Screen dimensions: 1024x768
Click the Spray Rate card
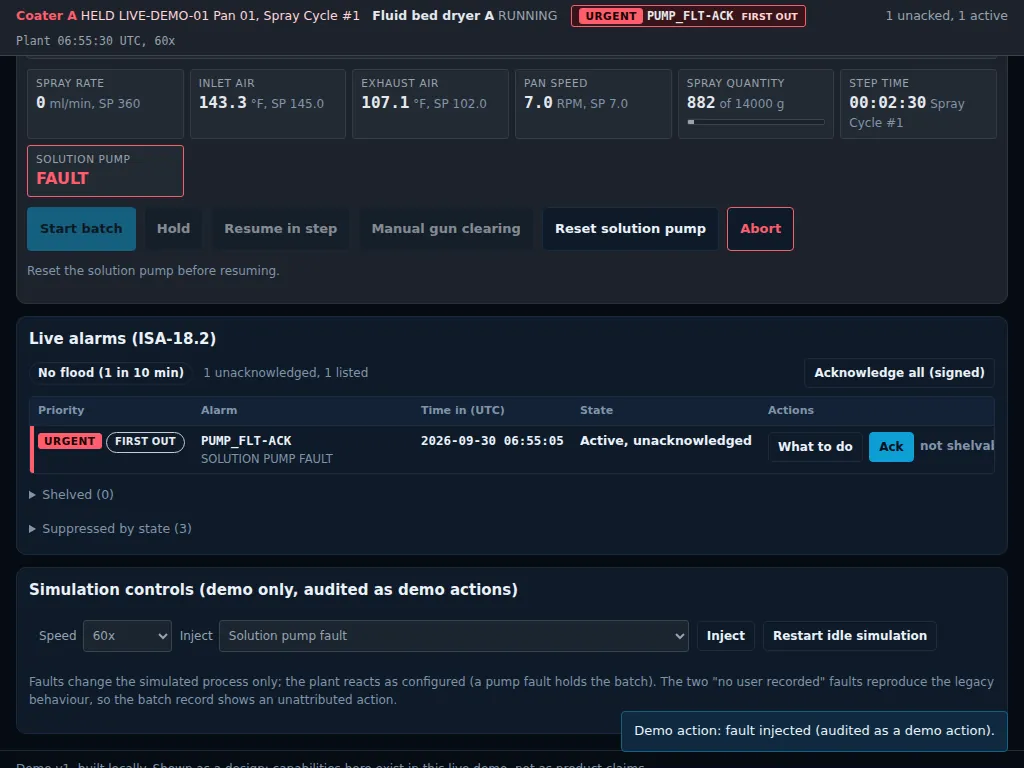[105, 104]
